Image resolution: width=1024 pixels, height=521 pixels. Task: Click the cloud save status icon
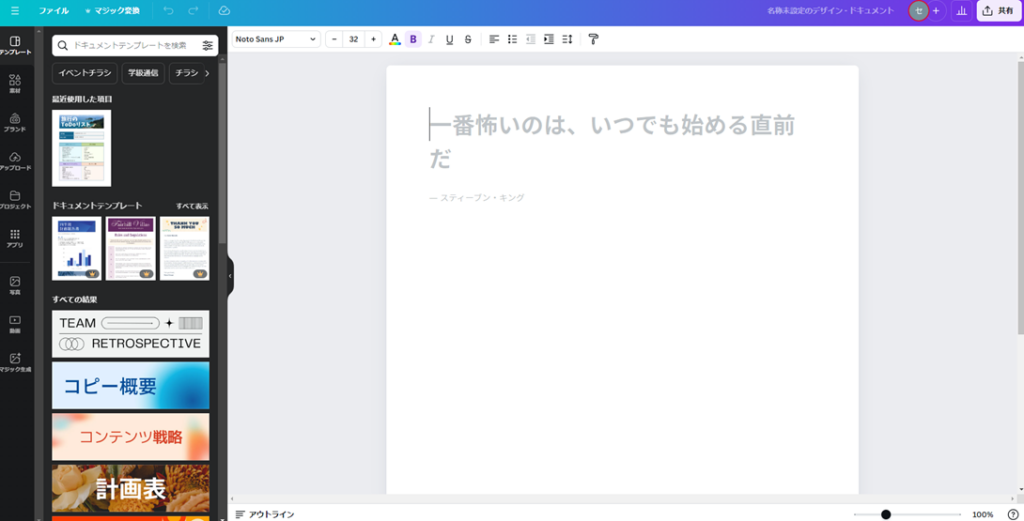click(224, 10)
